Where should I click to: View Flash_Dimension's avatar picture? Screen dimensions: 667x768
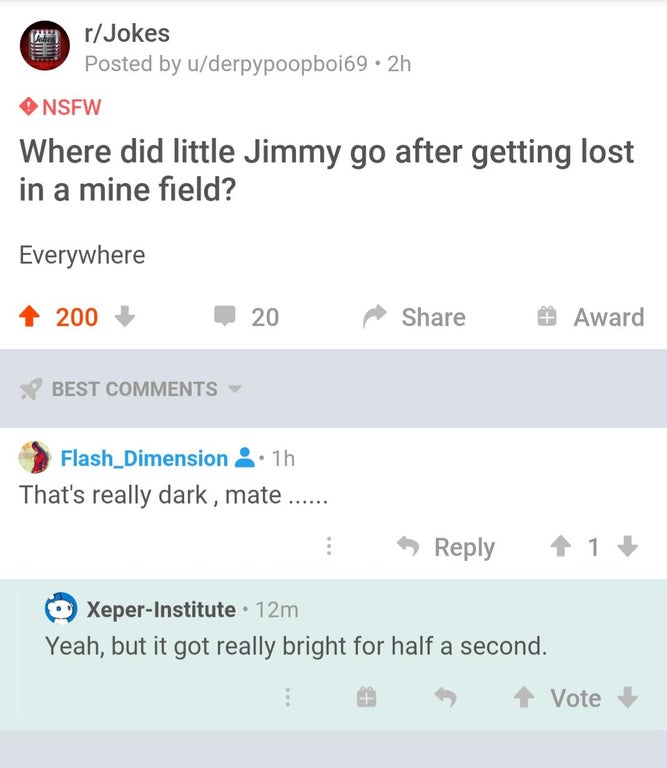click(35, 457)
